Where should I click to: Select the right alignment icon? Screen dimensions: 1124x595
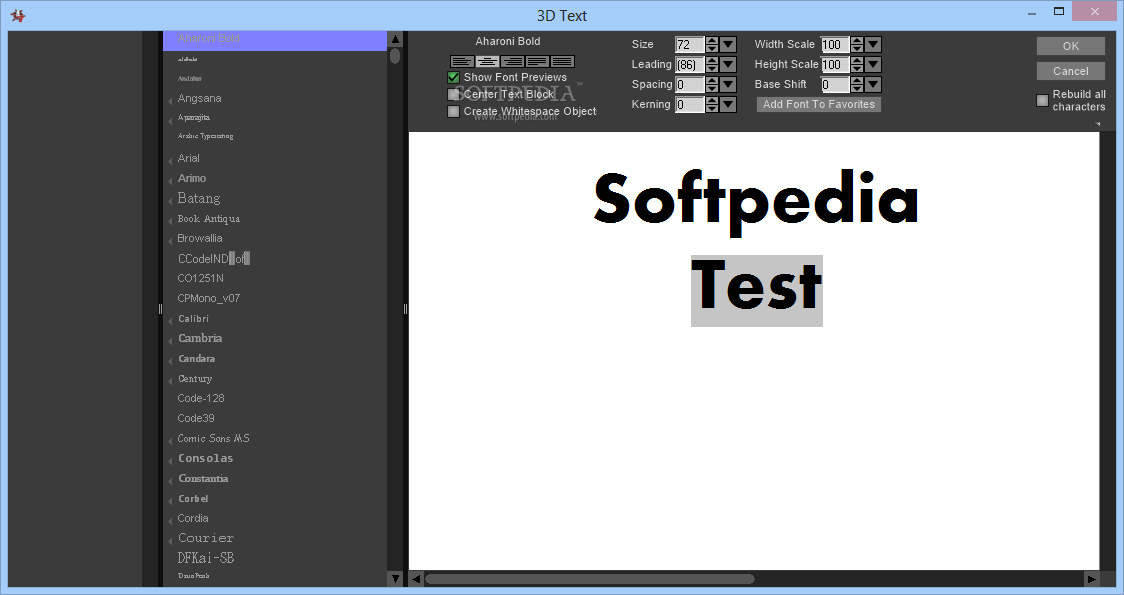(x=512, y=62)
